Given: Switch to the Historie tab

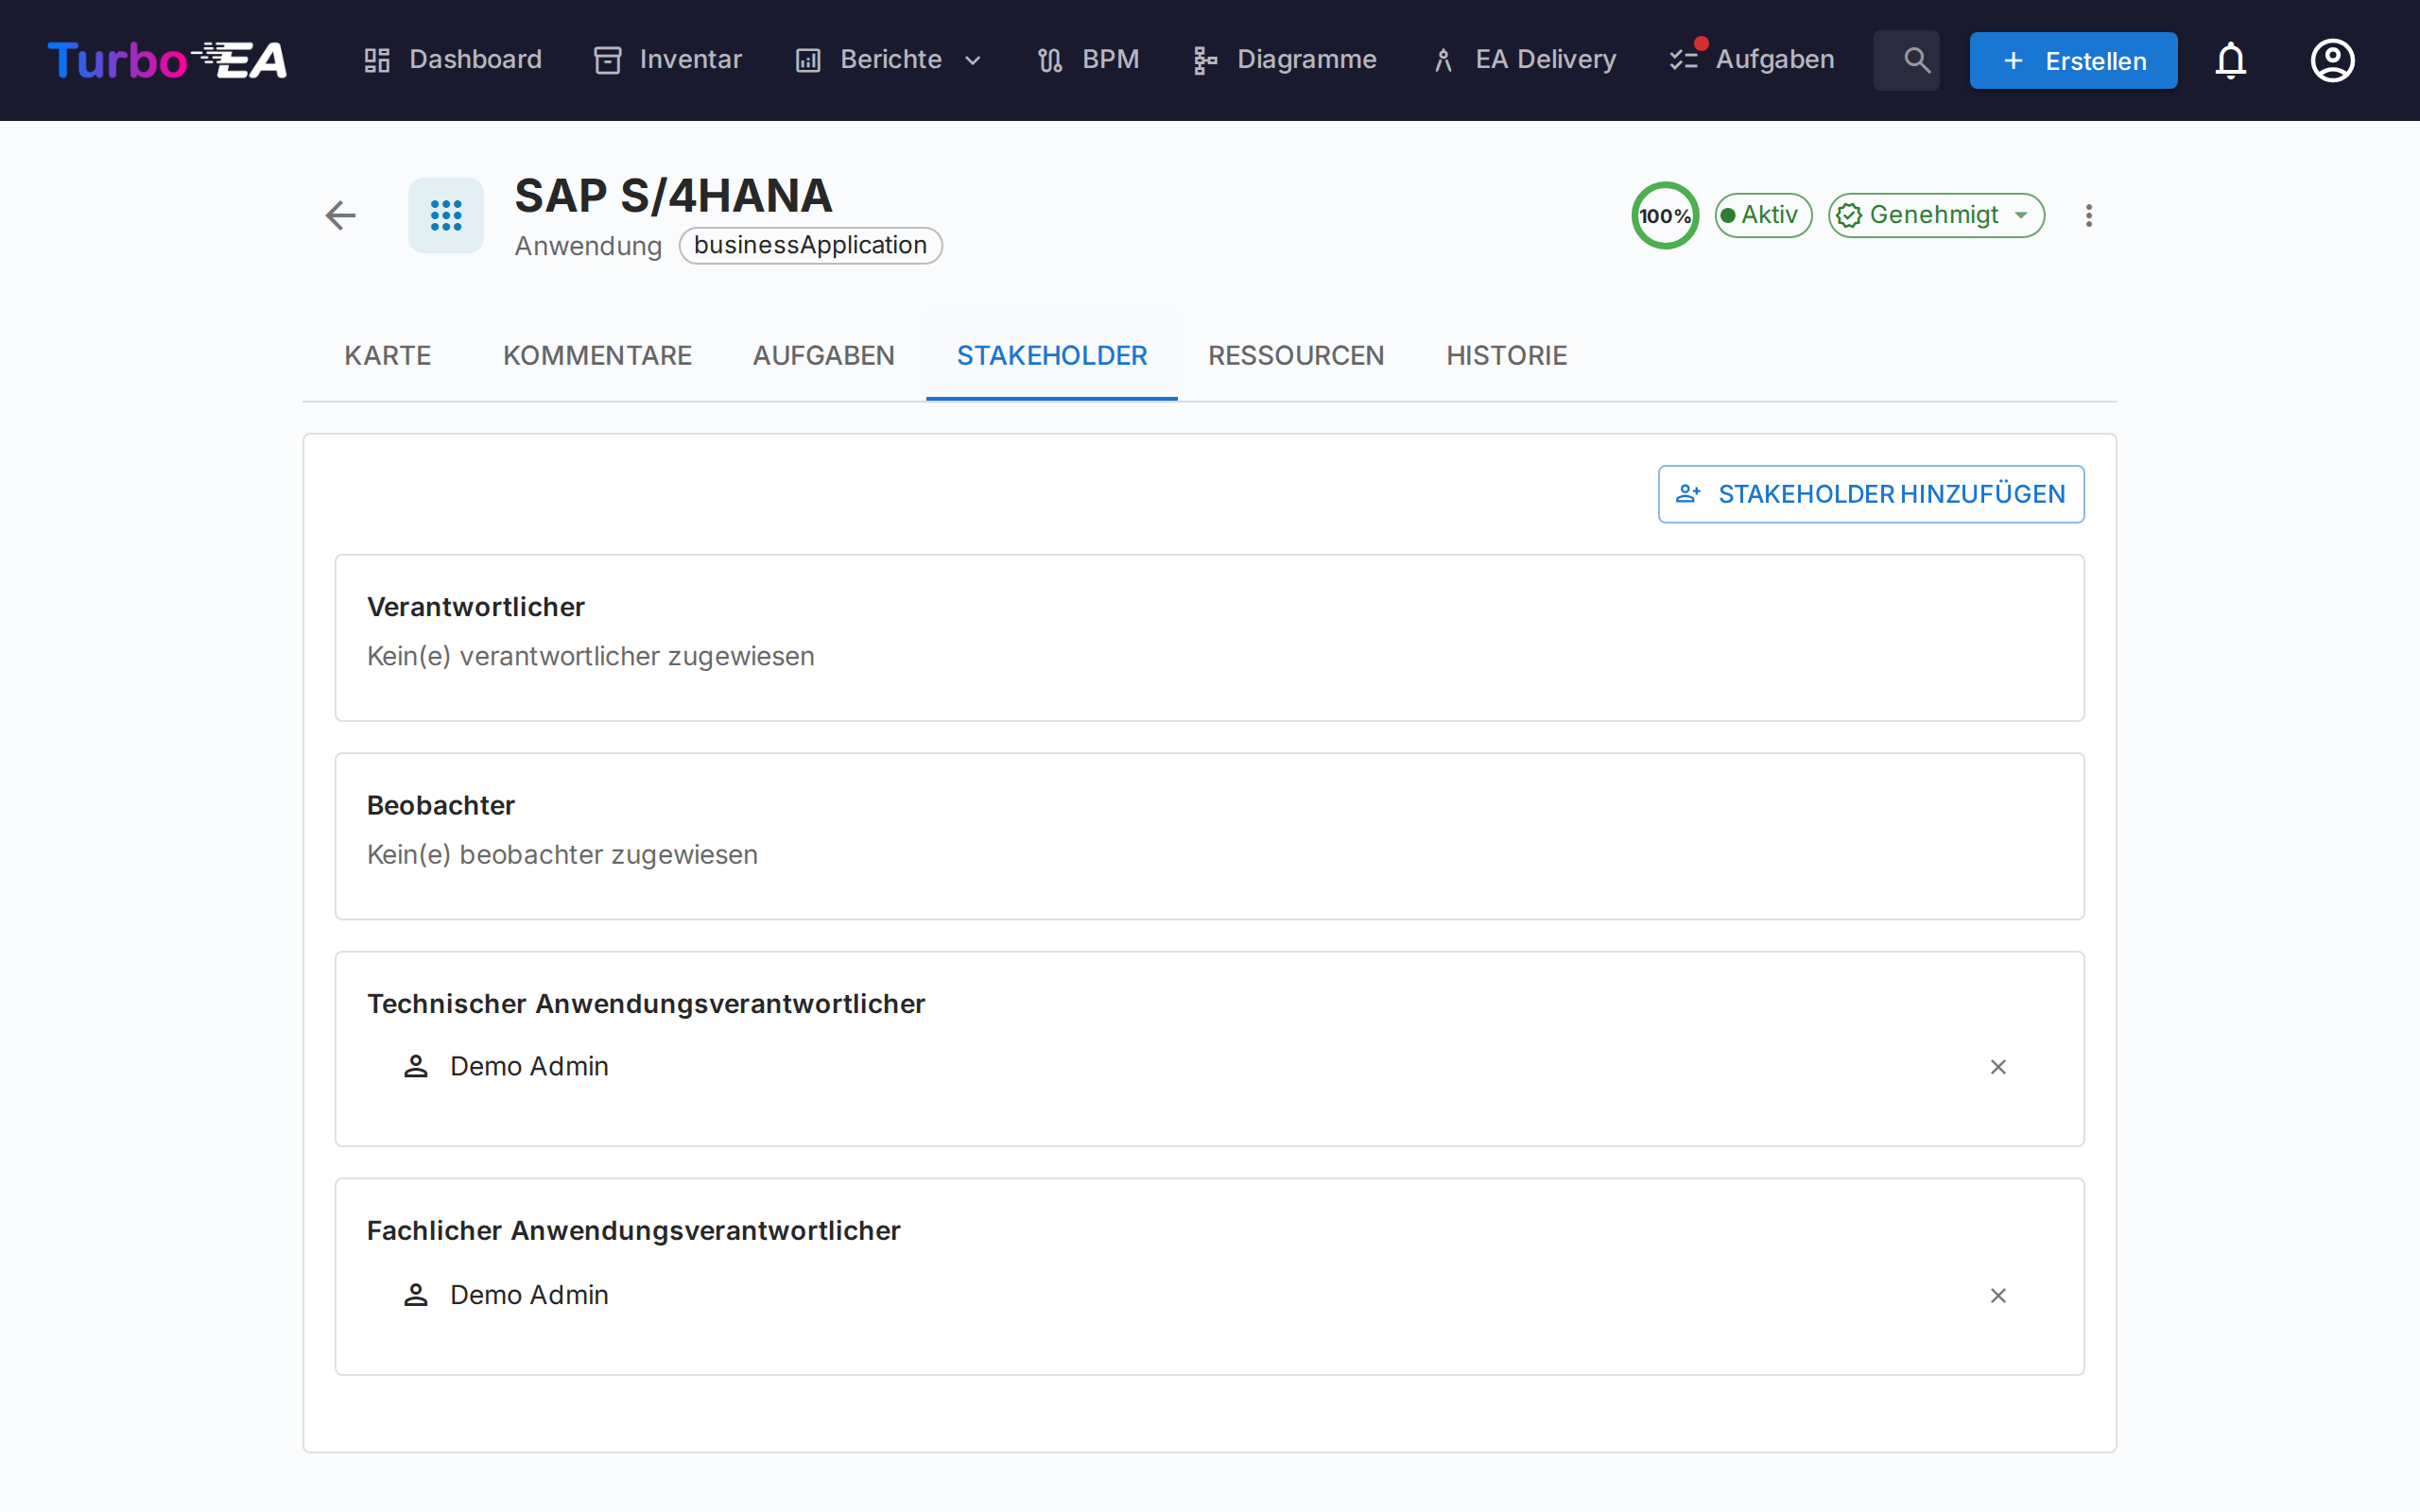Looking at the screenshot, I should (1506, 355).
